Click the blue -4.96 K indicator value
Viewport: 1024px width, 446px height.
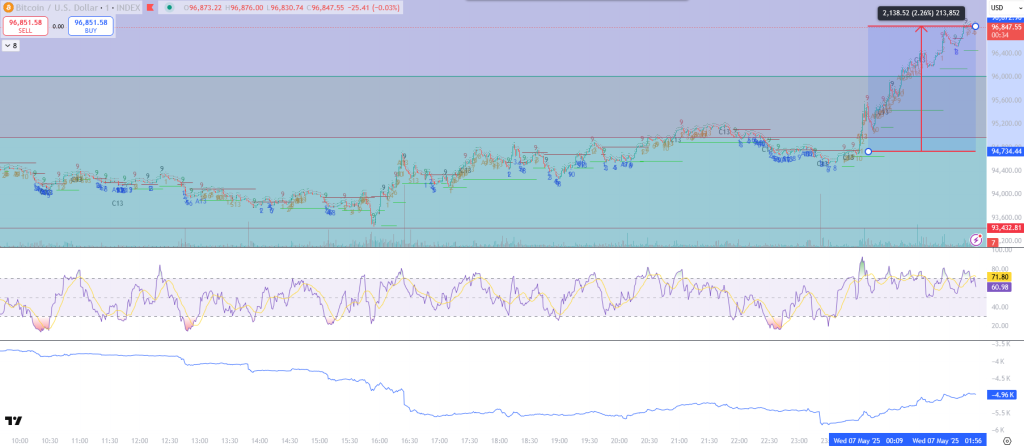tap(1002, 394)
